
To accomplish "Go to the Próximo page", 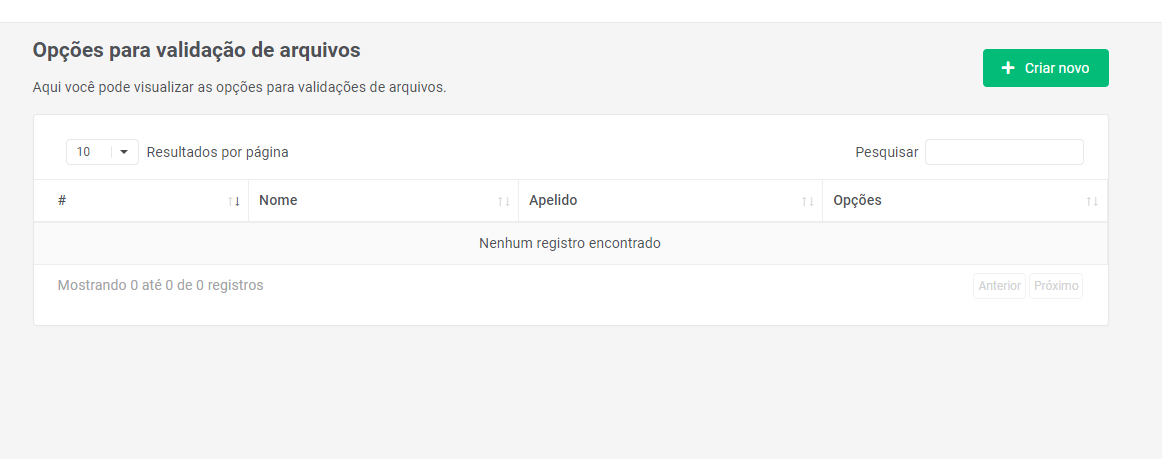I will tap(1056, 286).
